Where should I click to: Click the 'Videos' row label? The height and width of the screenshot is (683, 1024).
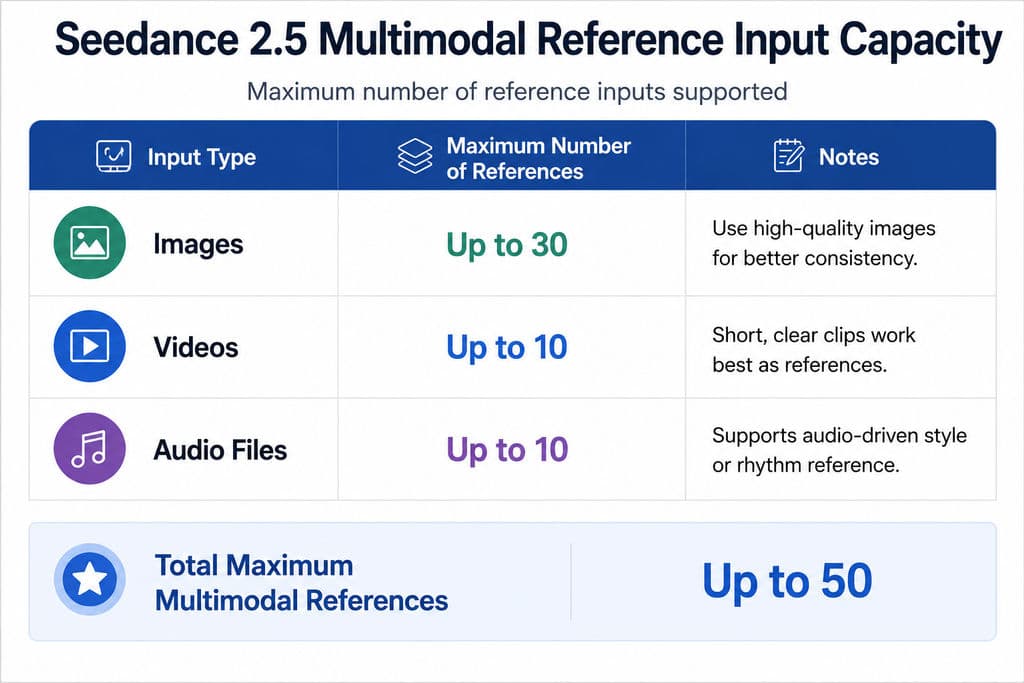click(x=195, y=347)
